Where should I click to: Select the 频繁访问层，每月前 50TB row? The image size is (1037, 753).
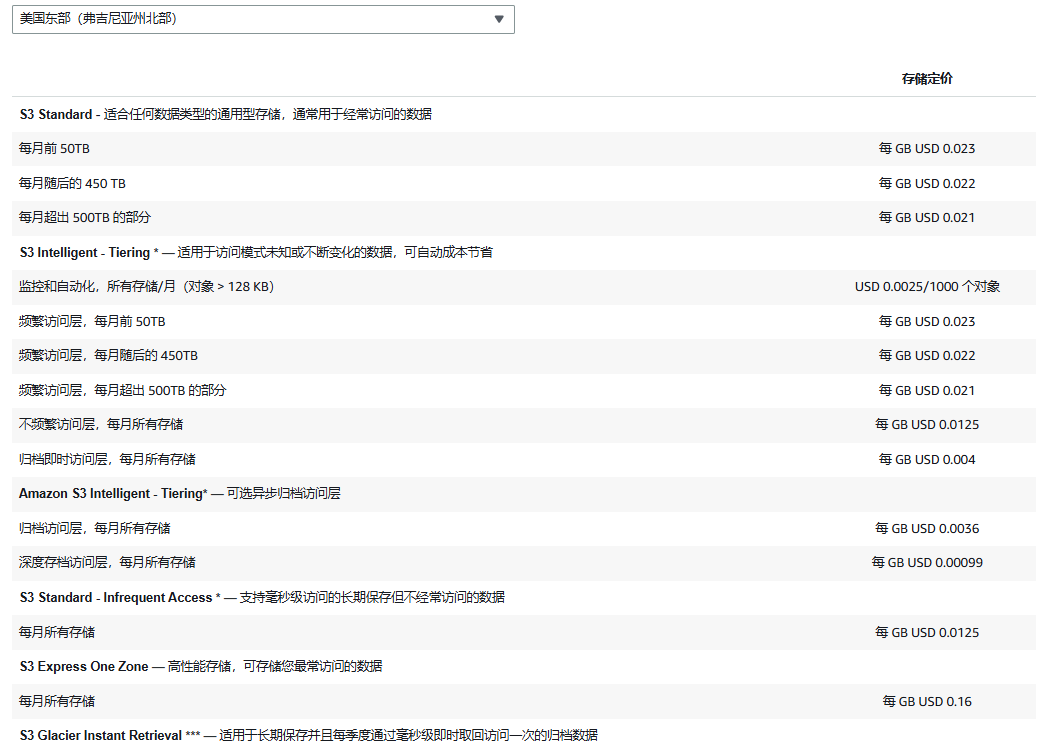pyautogui.click(x=92, y=322)
